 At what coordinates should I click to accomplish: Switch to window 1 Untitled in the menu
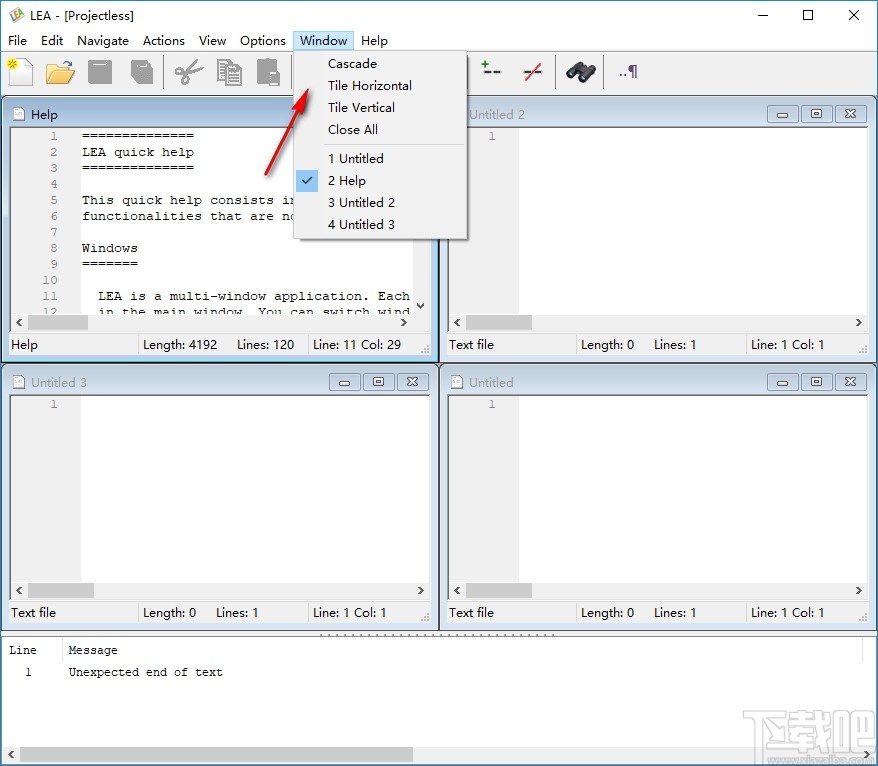pyautogui.click(x=380, y=158)
